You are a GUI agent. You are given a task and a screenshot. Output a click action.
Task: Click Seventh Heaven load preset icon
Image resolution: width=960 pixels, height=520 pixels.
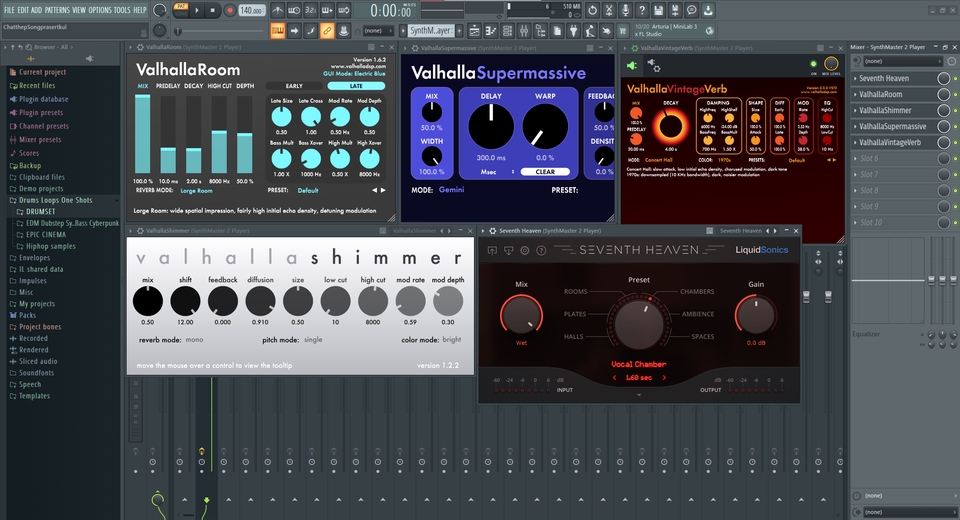coord(492,251)
